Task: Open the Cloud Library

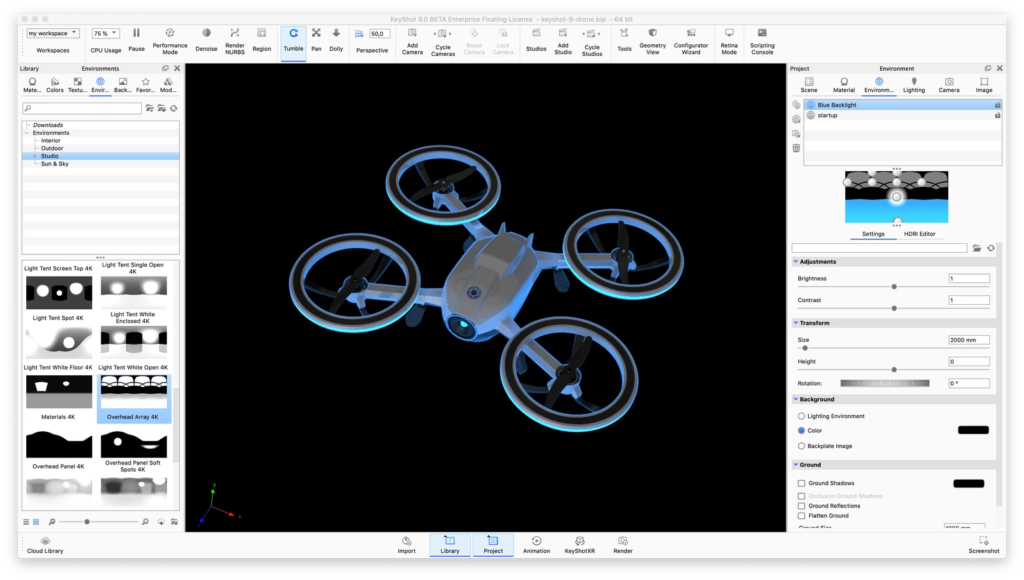Action: pyautogui.click(x=45, y=545)
